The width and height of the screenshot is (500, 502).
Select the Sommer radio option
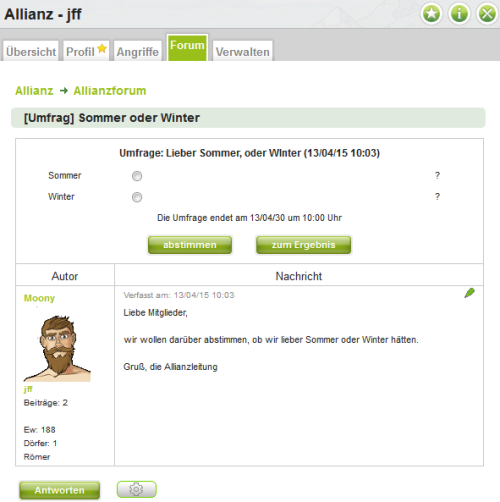[x=137, y=176]
